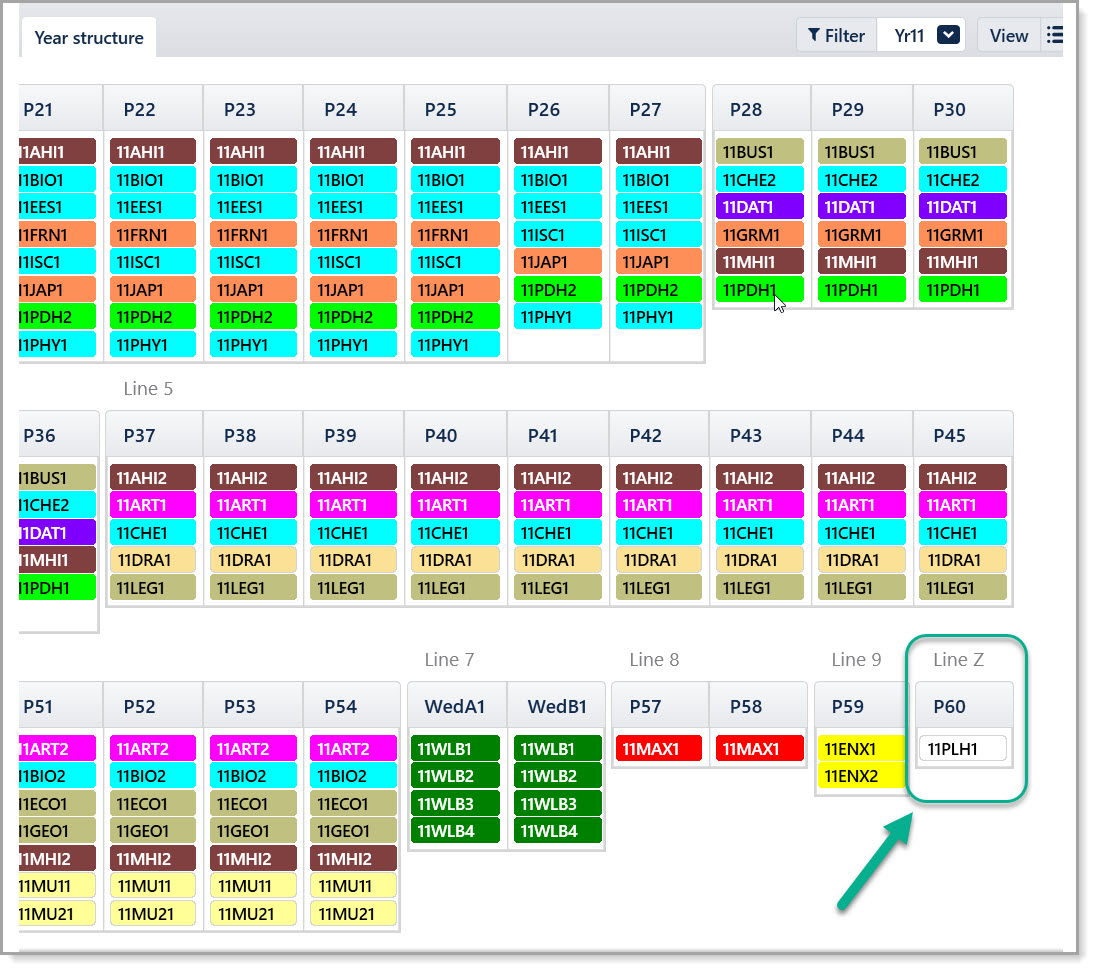The height and width of the screenshot is (971, 1095).
Task: Click 11GEO1 class in column P52
Action: click(153, 831)
